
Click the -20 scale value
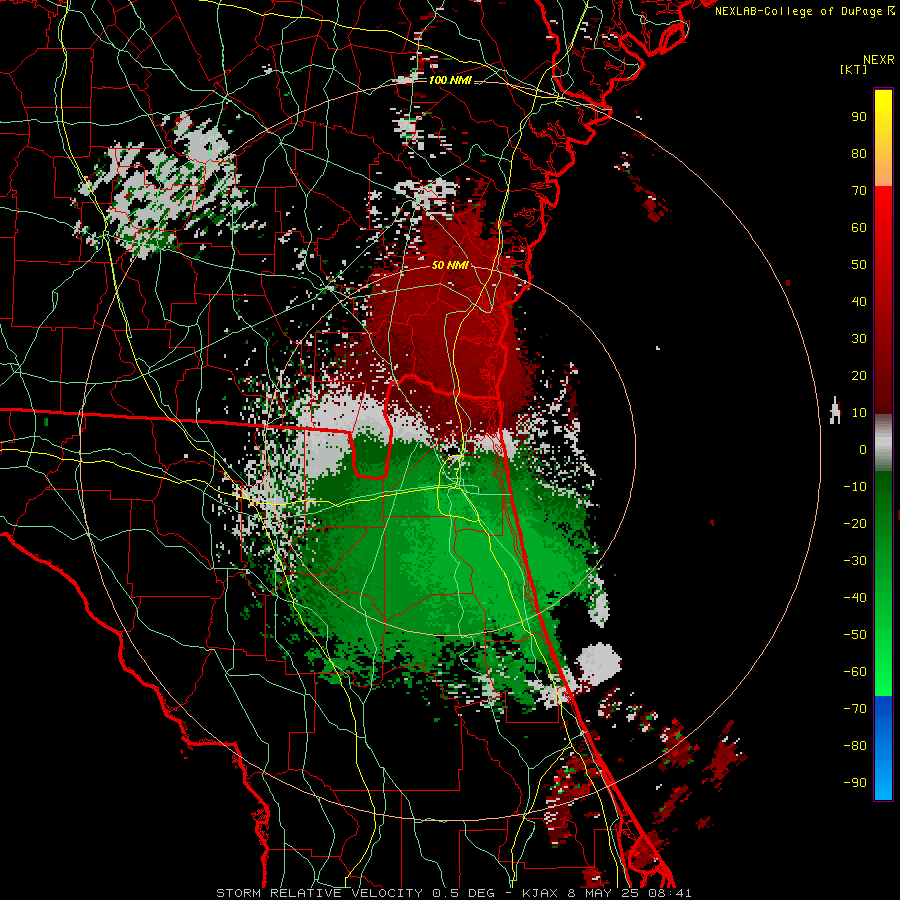[855, 523]
